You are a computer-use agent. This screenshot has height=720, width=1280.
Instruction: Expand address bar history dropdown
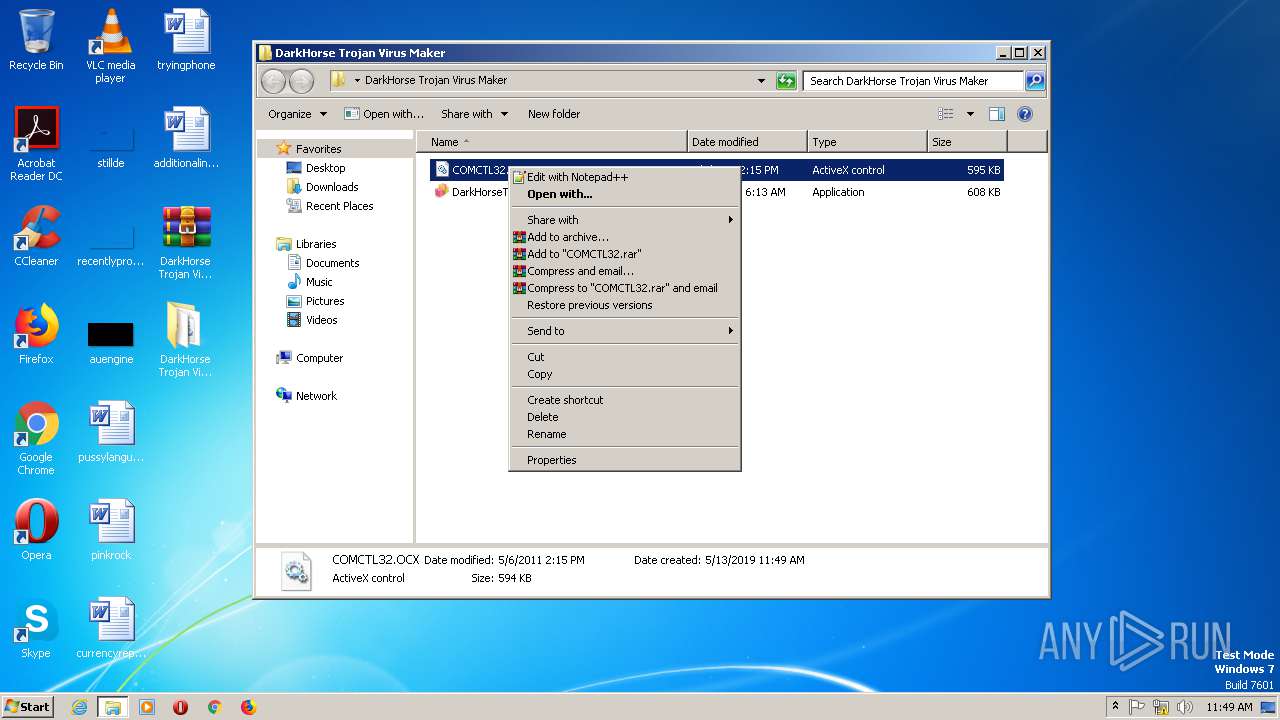coord(761,81)
